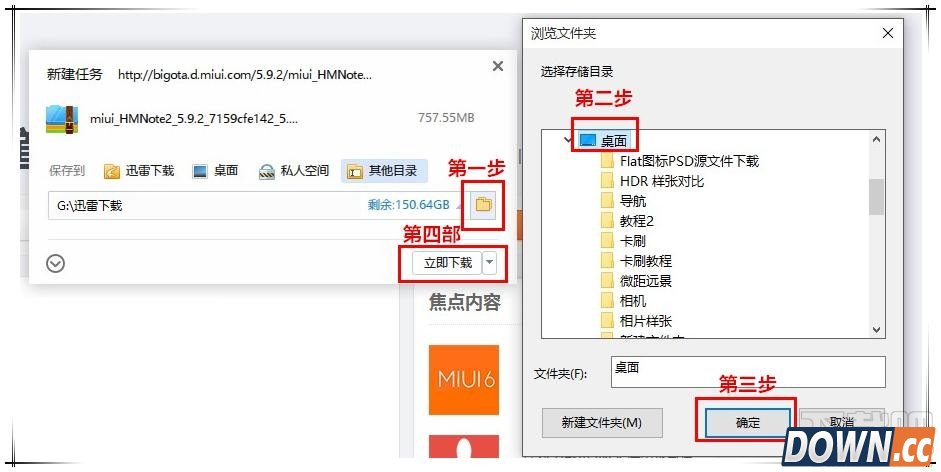This screenshot has width=941, height=472.
Task: Click the folder tree scrollbar thumb
Action: tap(876, 196)
